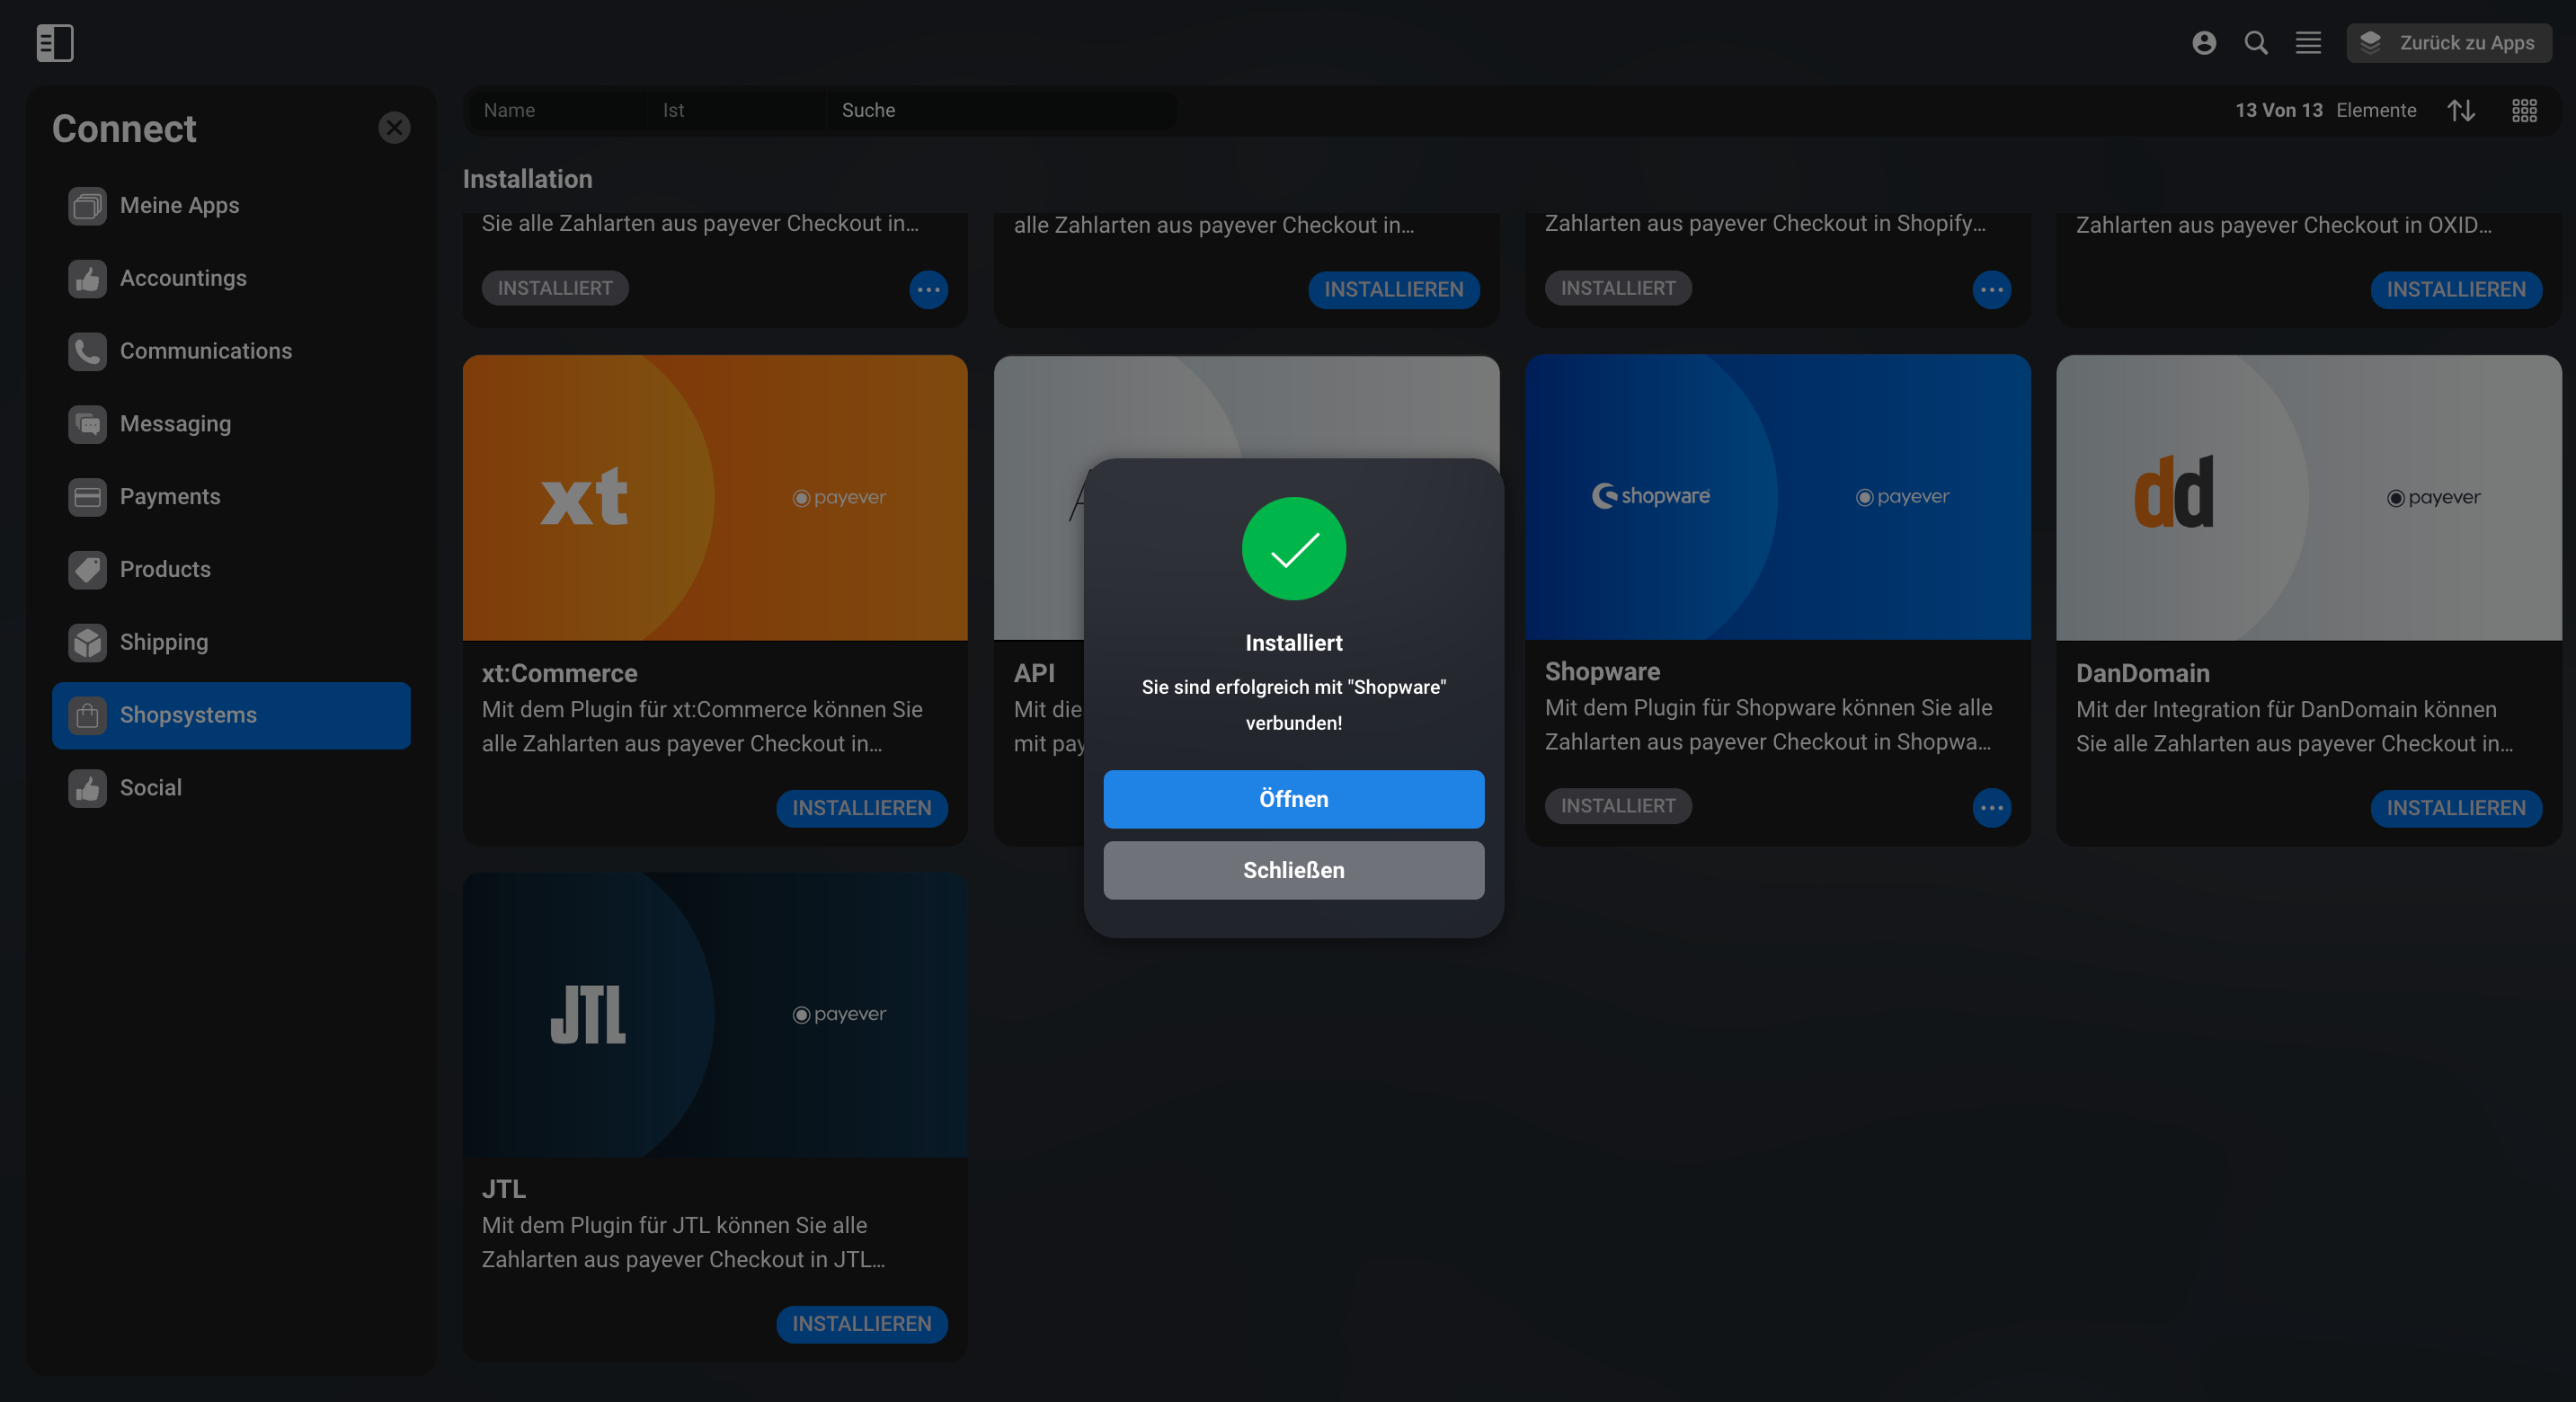Open the DanDomain thumbnail image

(2309, 497)
